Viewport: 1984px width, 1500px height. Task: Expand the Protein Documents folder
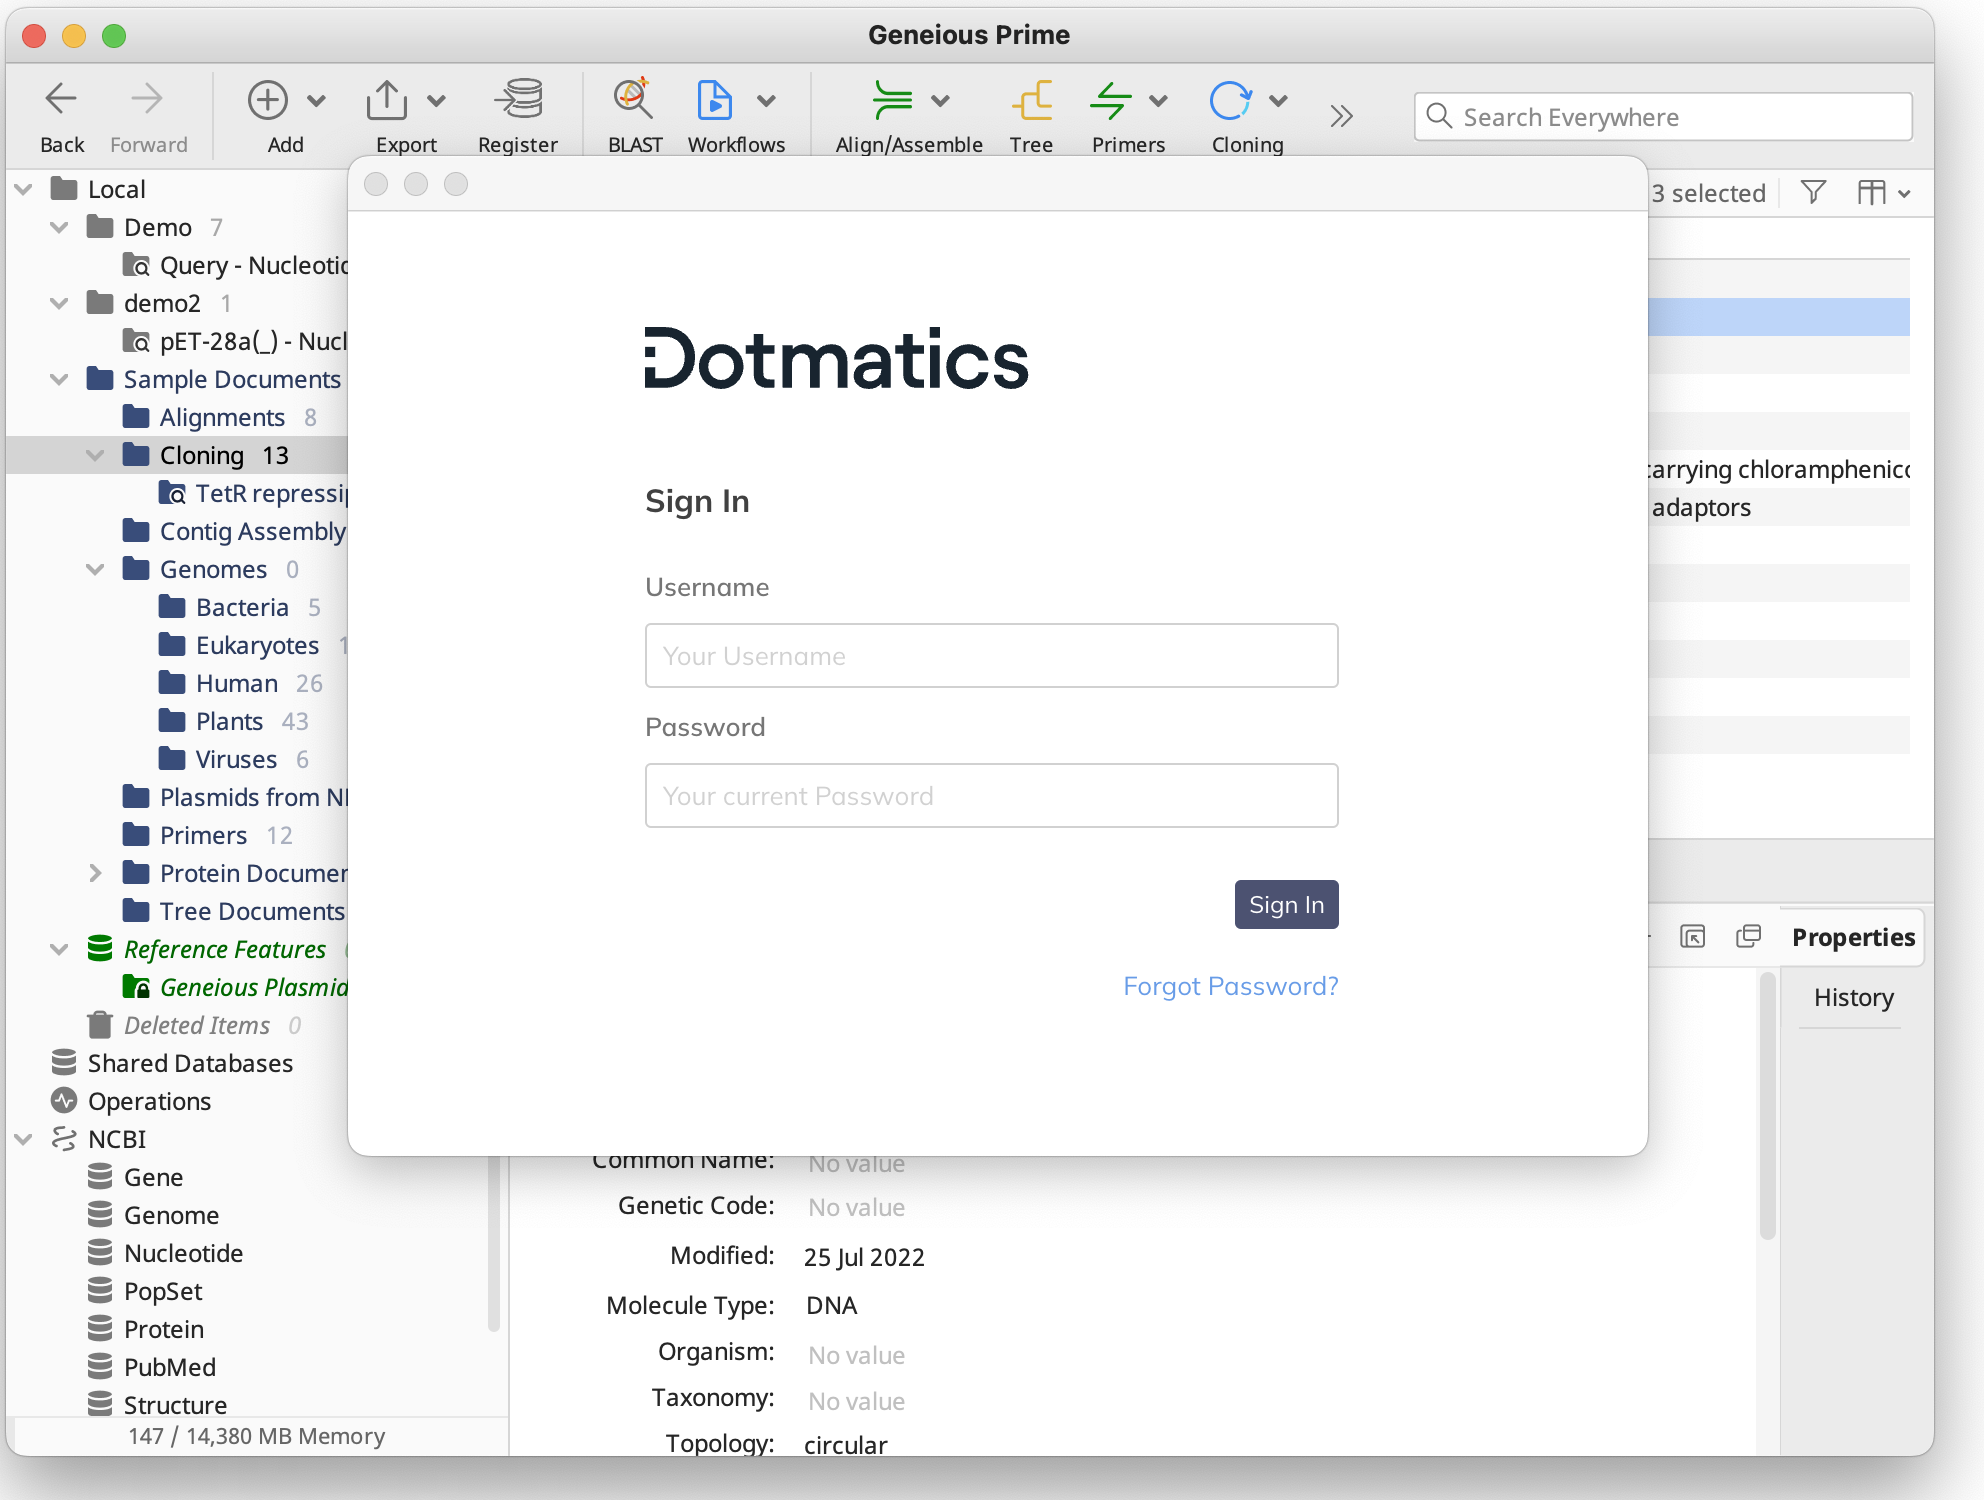95,873
